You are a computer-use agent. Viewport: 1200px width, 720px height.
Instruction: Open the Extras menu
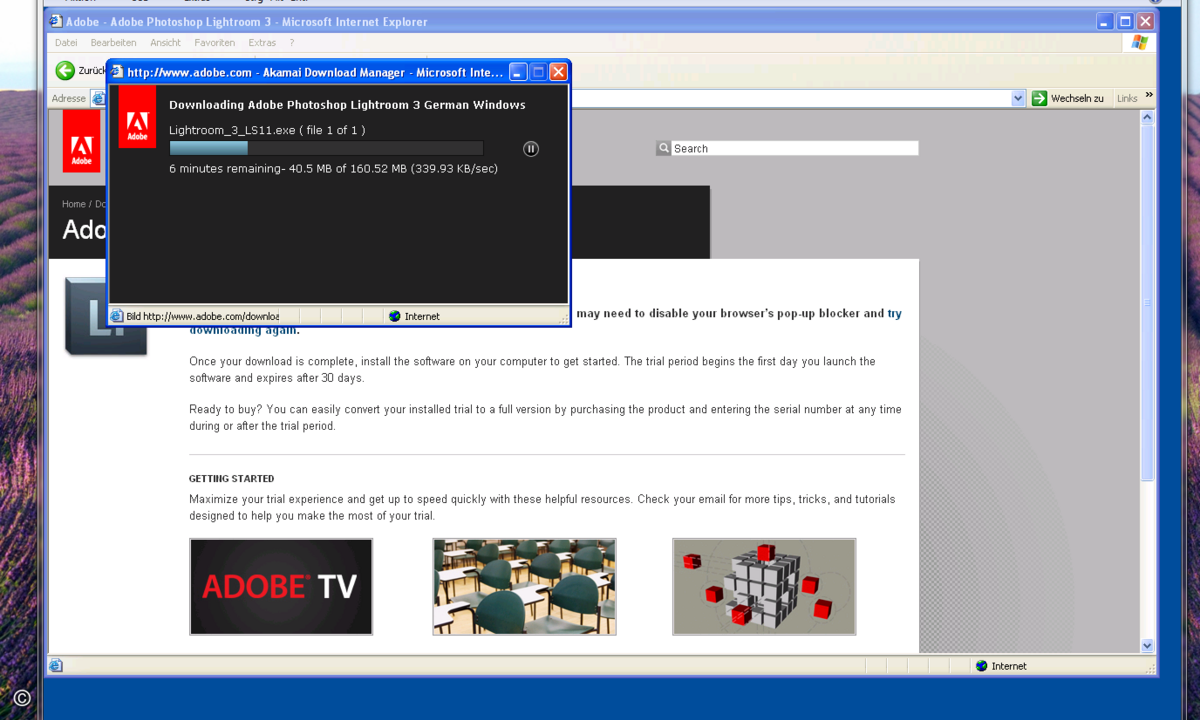pyautogui.click(x=262, y=43)
